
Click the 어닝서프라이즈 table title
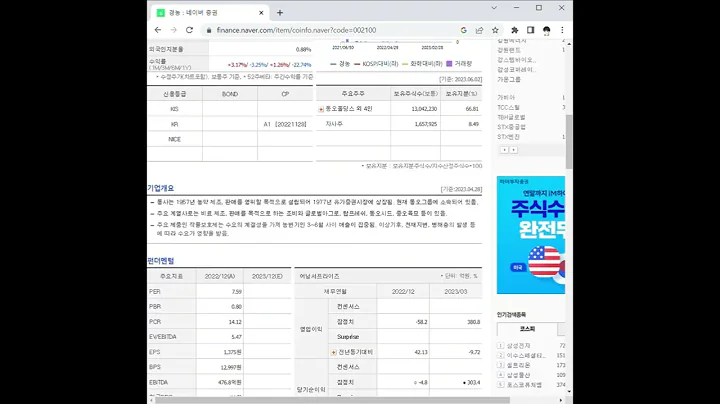[x=319, y=276]
